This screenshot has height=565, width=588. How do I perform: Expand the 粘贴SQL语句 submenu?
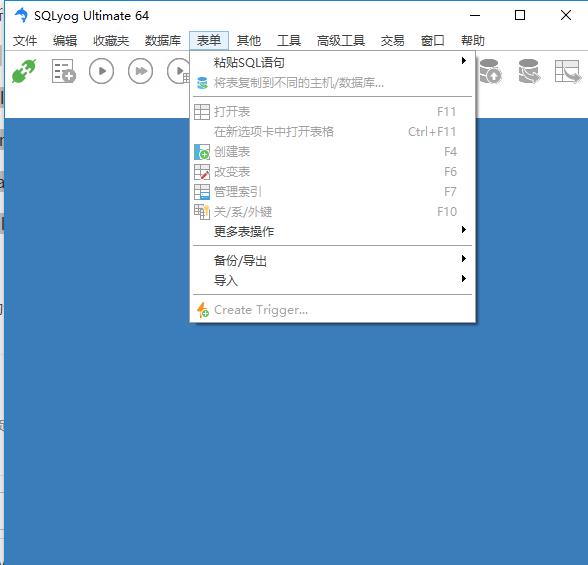332,62
